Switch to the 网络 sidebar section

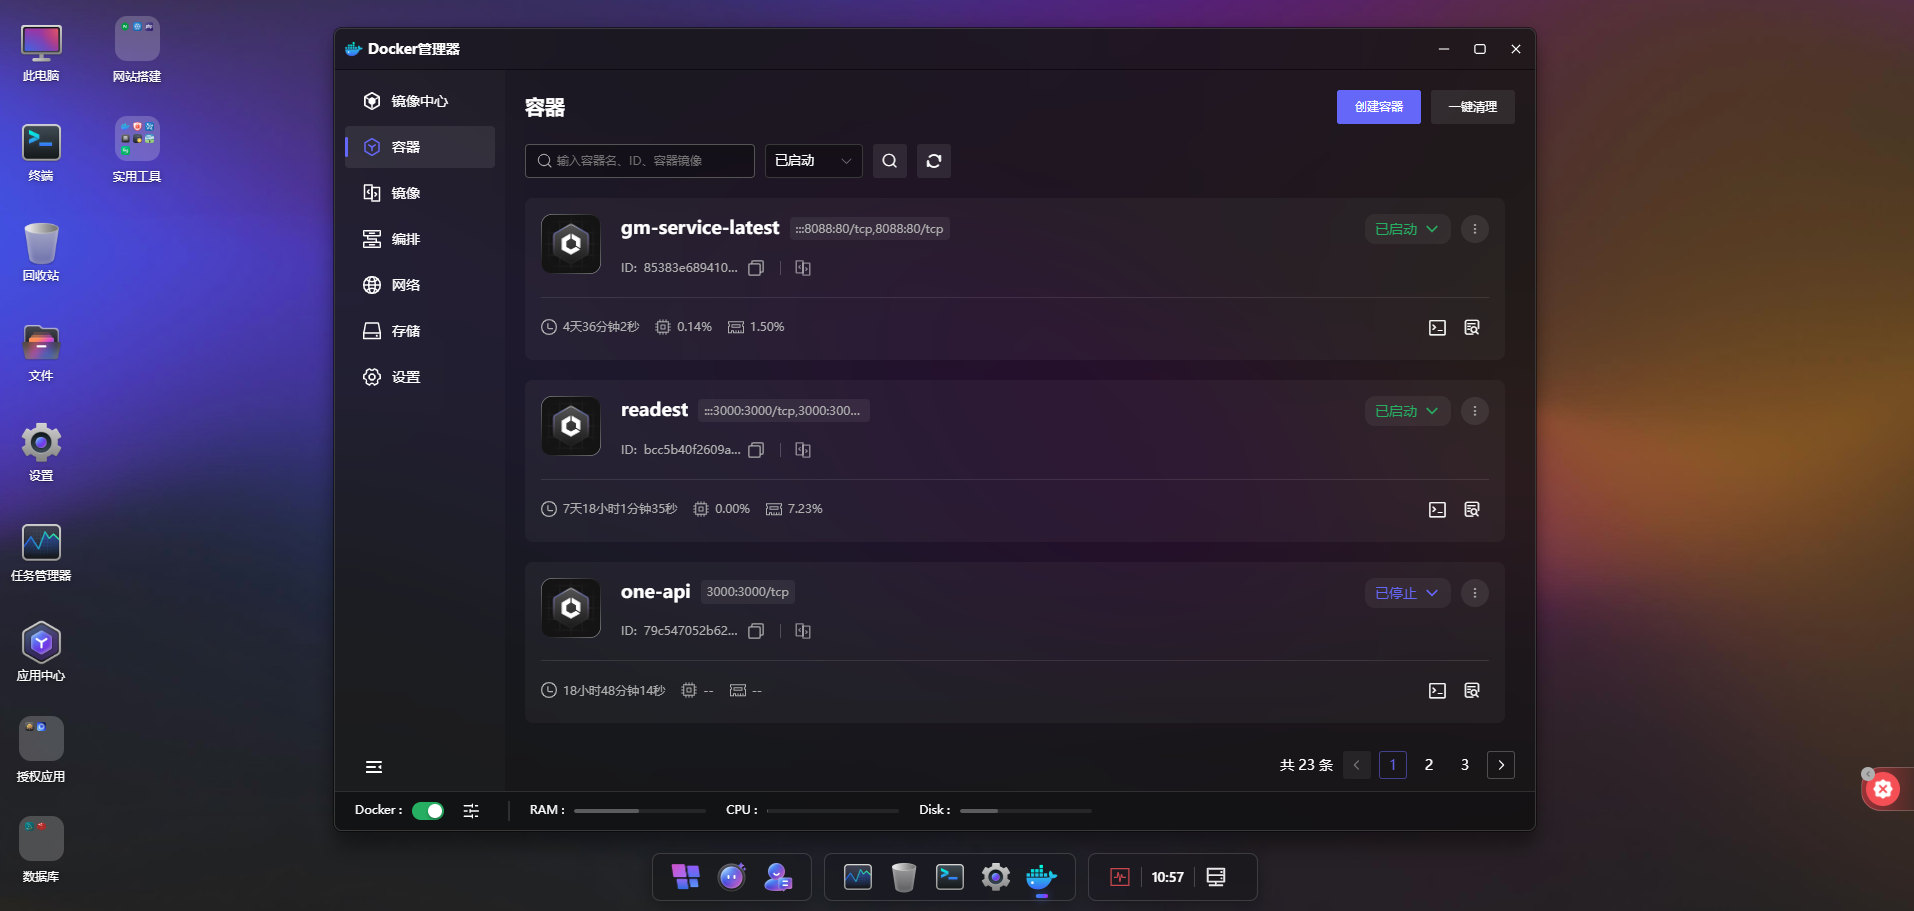(405, 285)
